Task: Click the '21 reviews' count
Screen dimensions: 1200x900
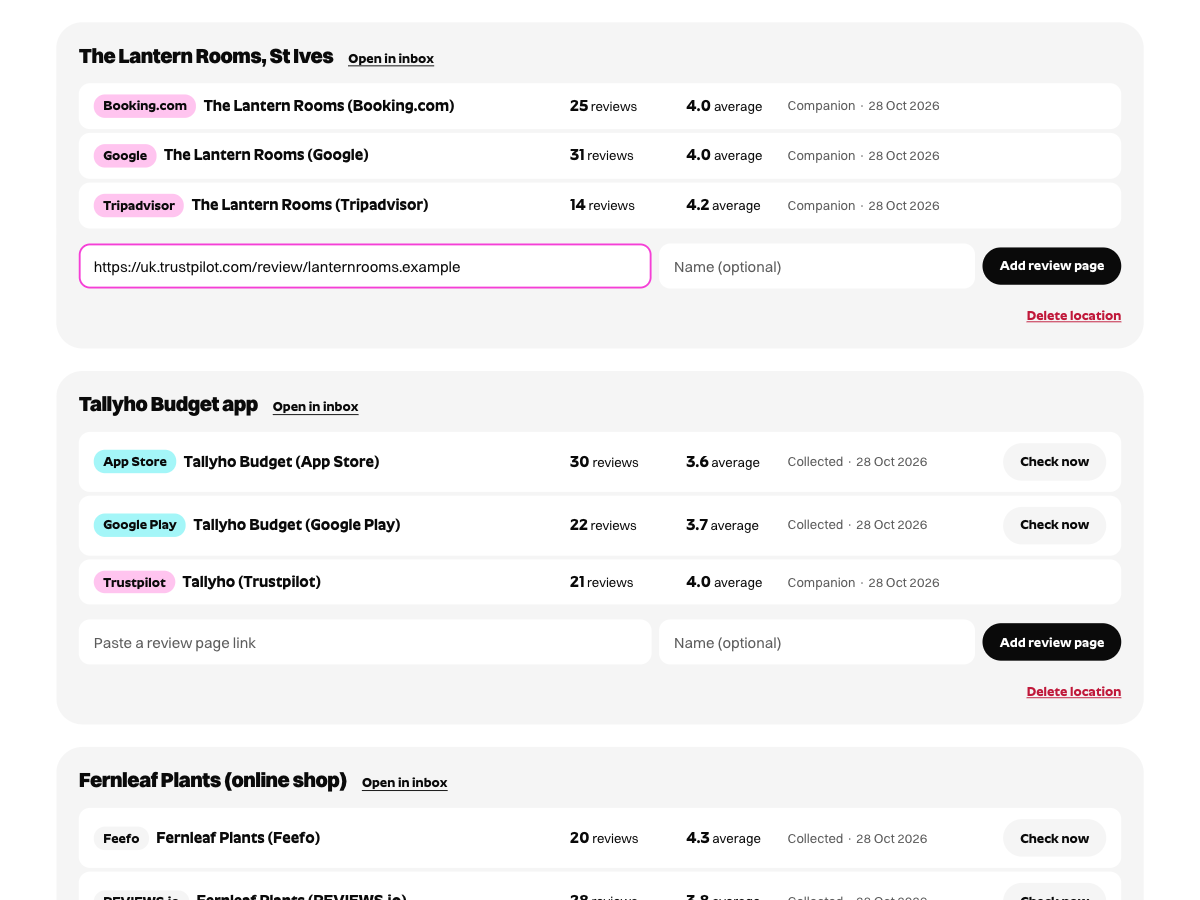Action: pyautogui.click(x=602, y=582)
